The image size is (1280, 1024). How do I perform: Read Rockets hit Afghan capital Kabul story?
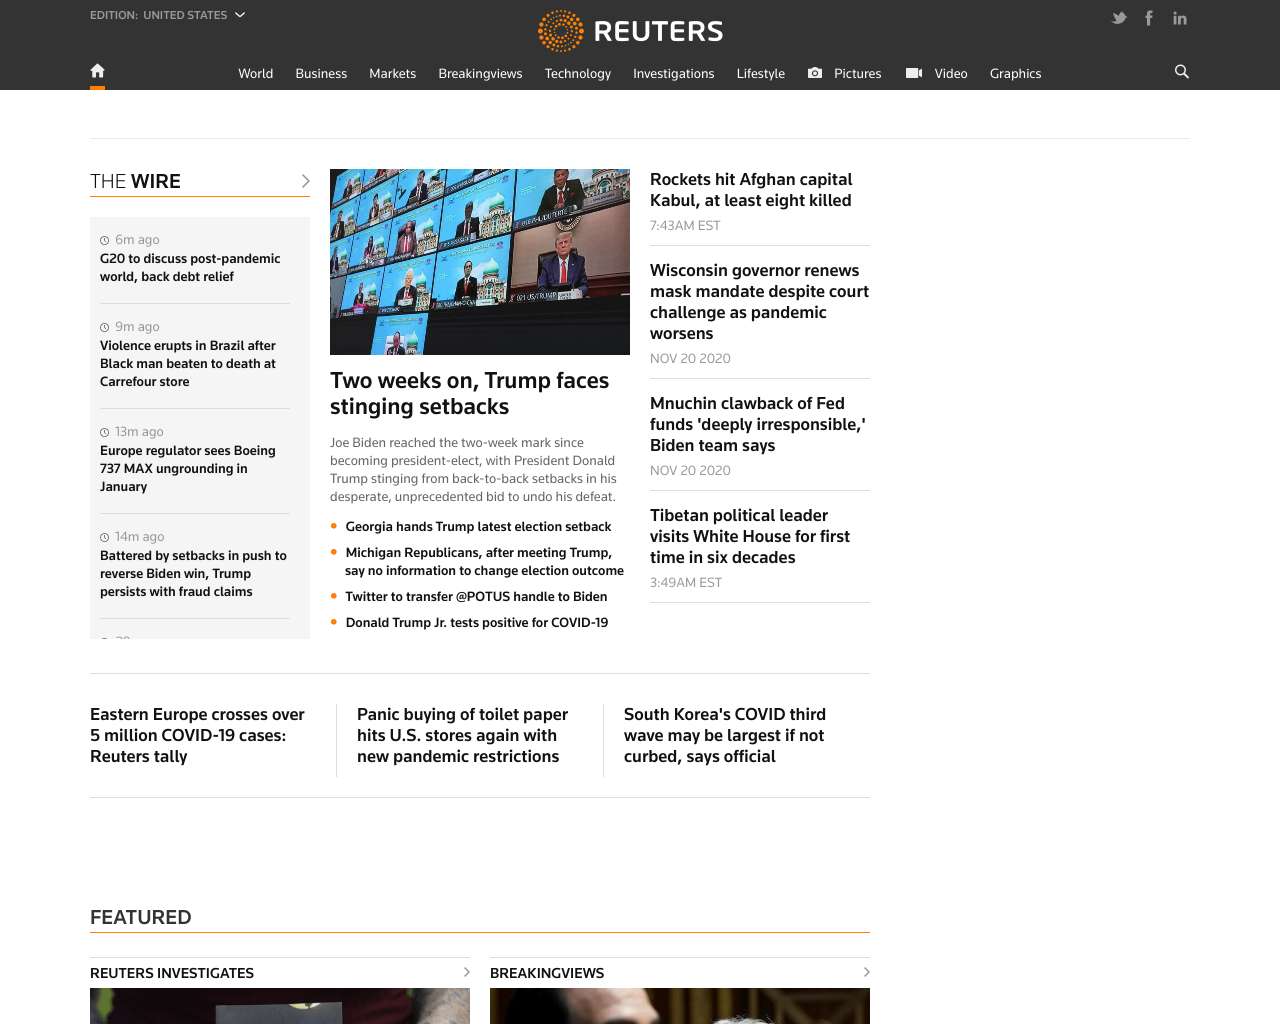tap(751, 190)
